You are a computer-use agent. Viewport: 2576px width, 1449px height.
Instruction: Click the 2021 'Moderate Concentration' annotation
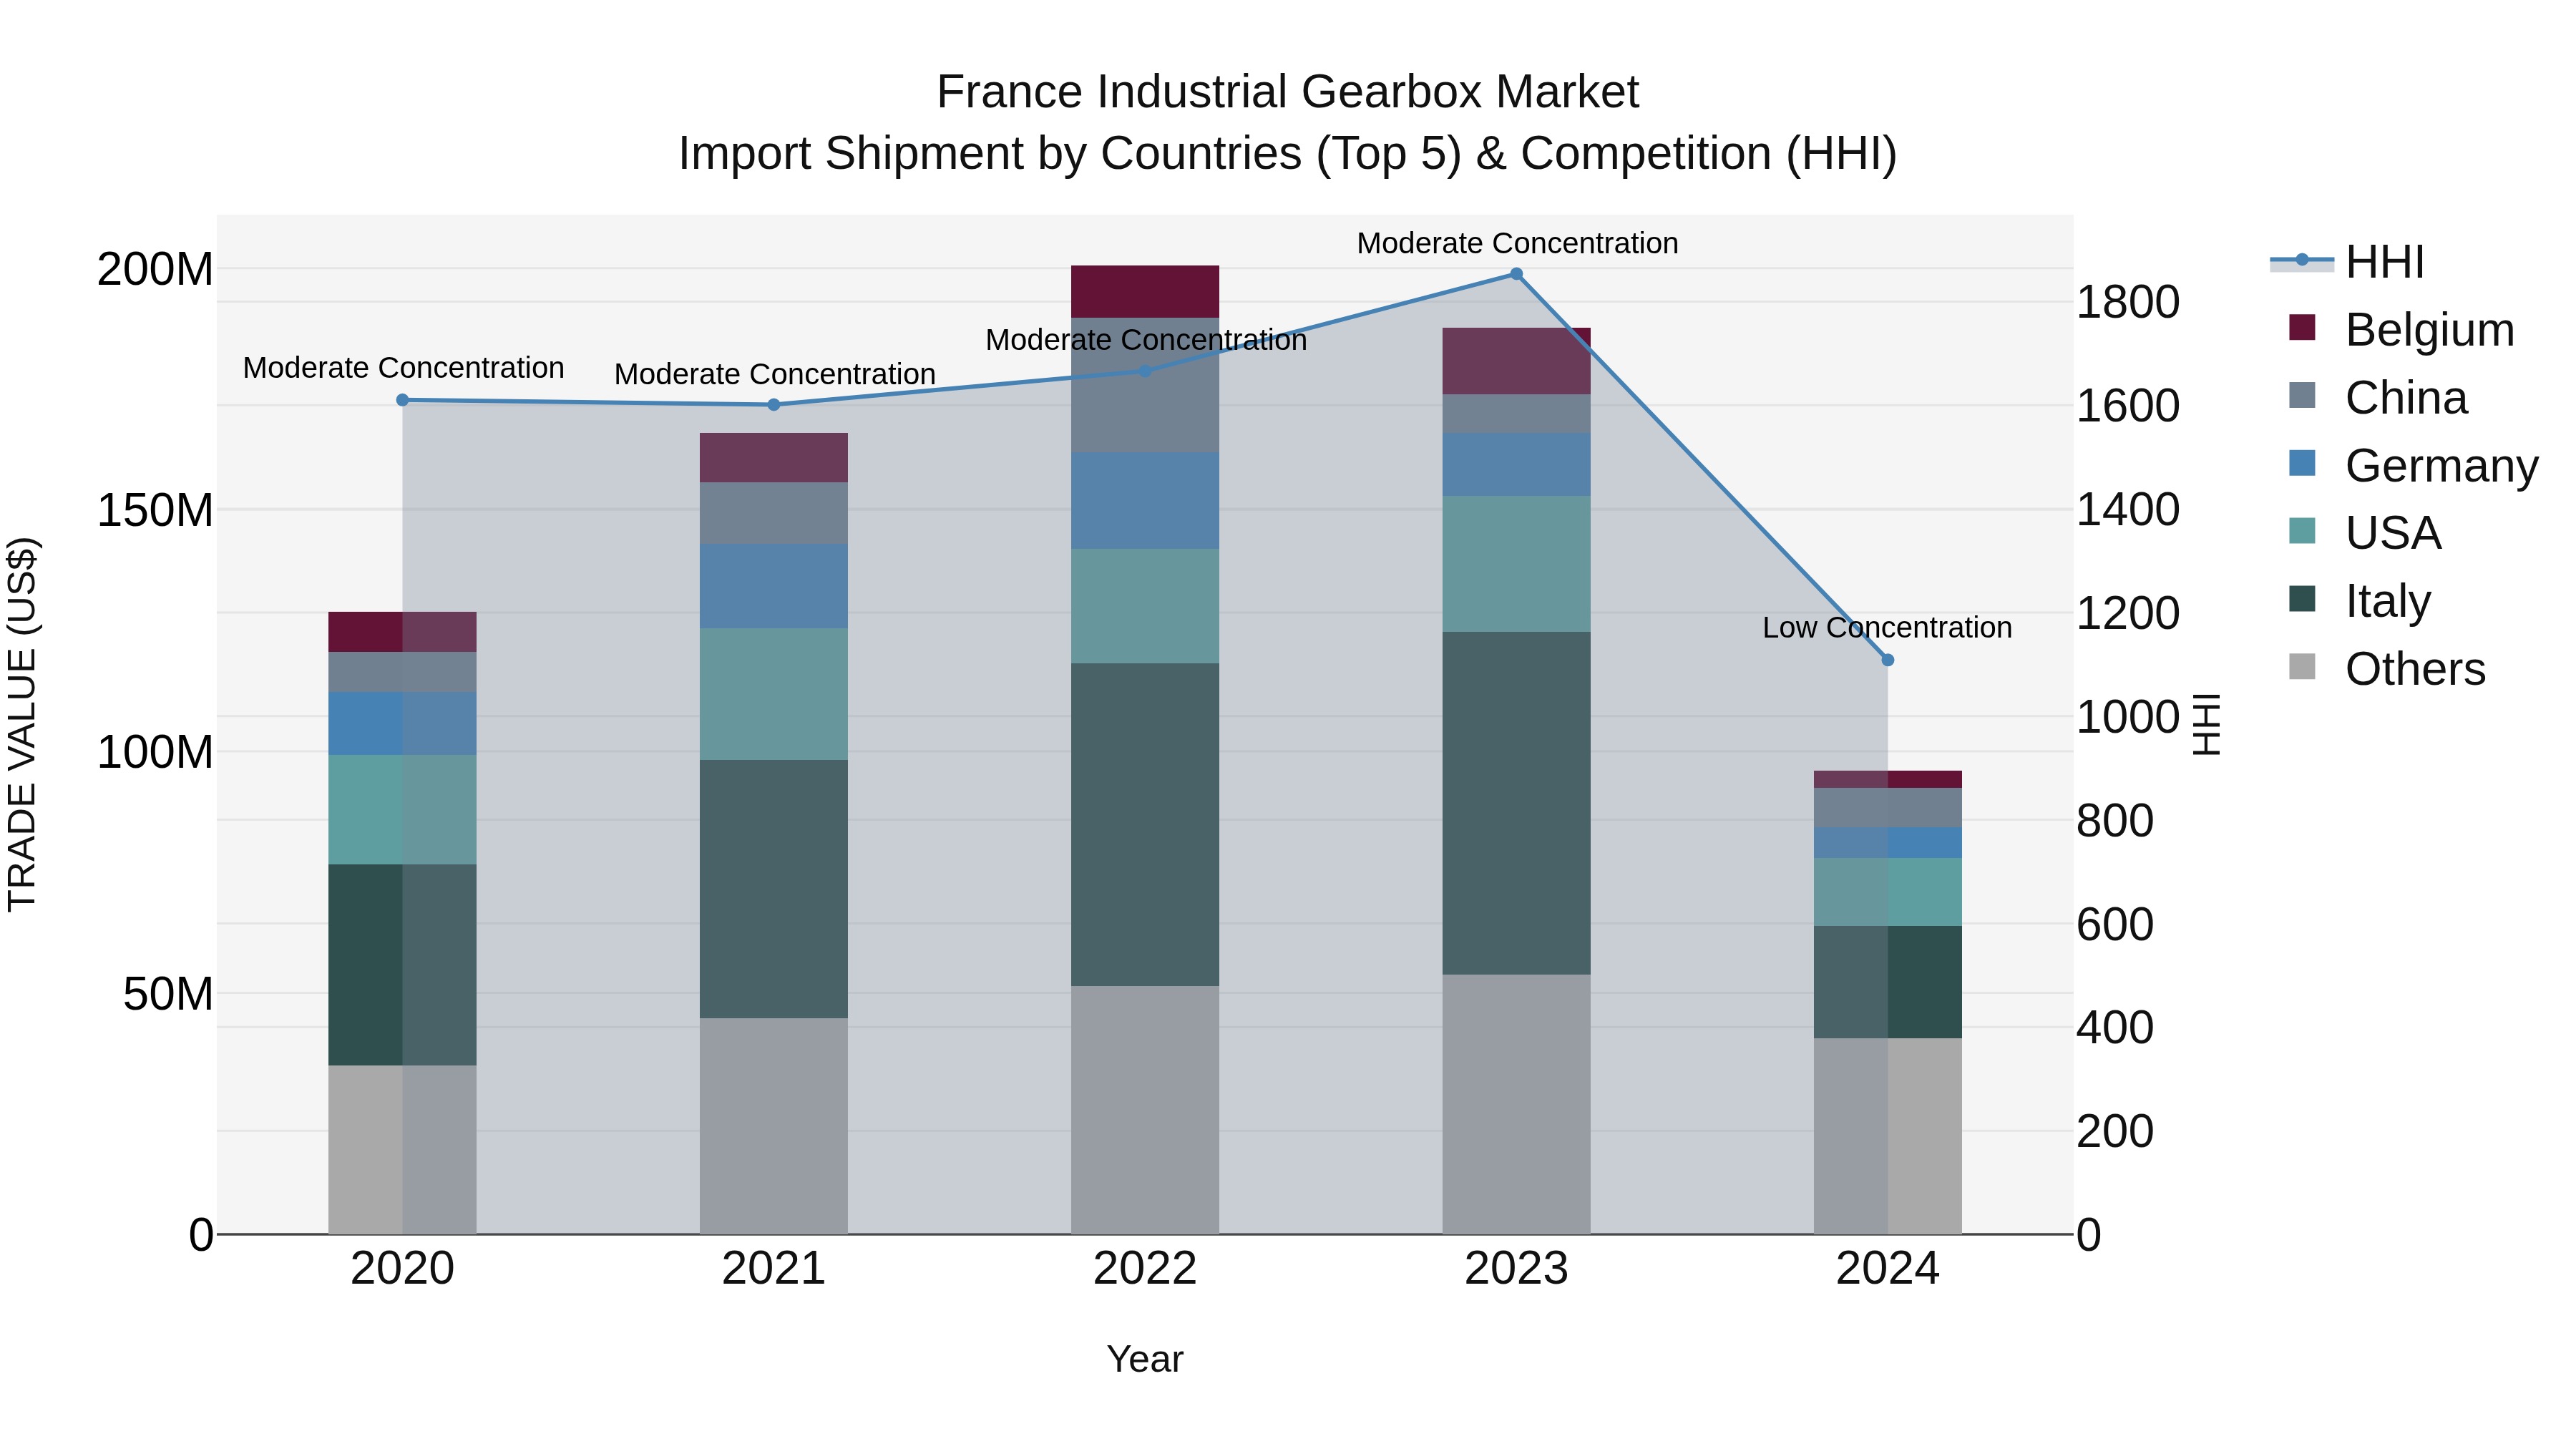tap(774, 374)
